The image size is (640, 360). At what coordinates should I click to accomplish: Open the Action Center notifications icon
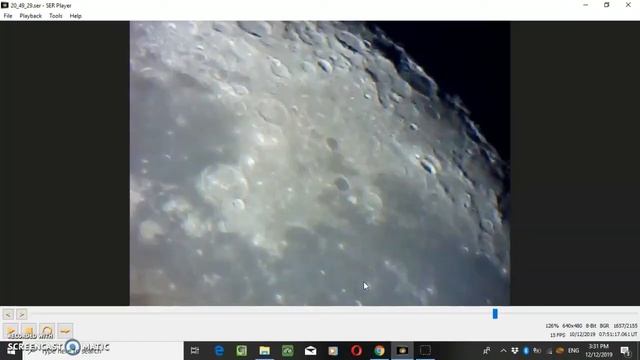[x=625, y=351]
